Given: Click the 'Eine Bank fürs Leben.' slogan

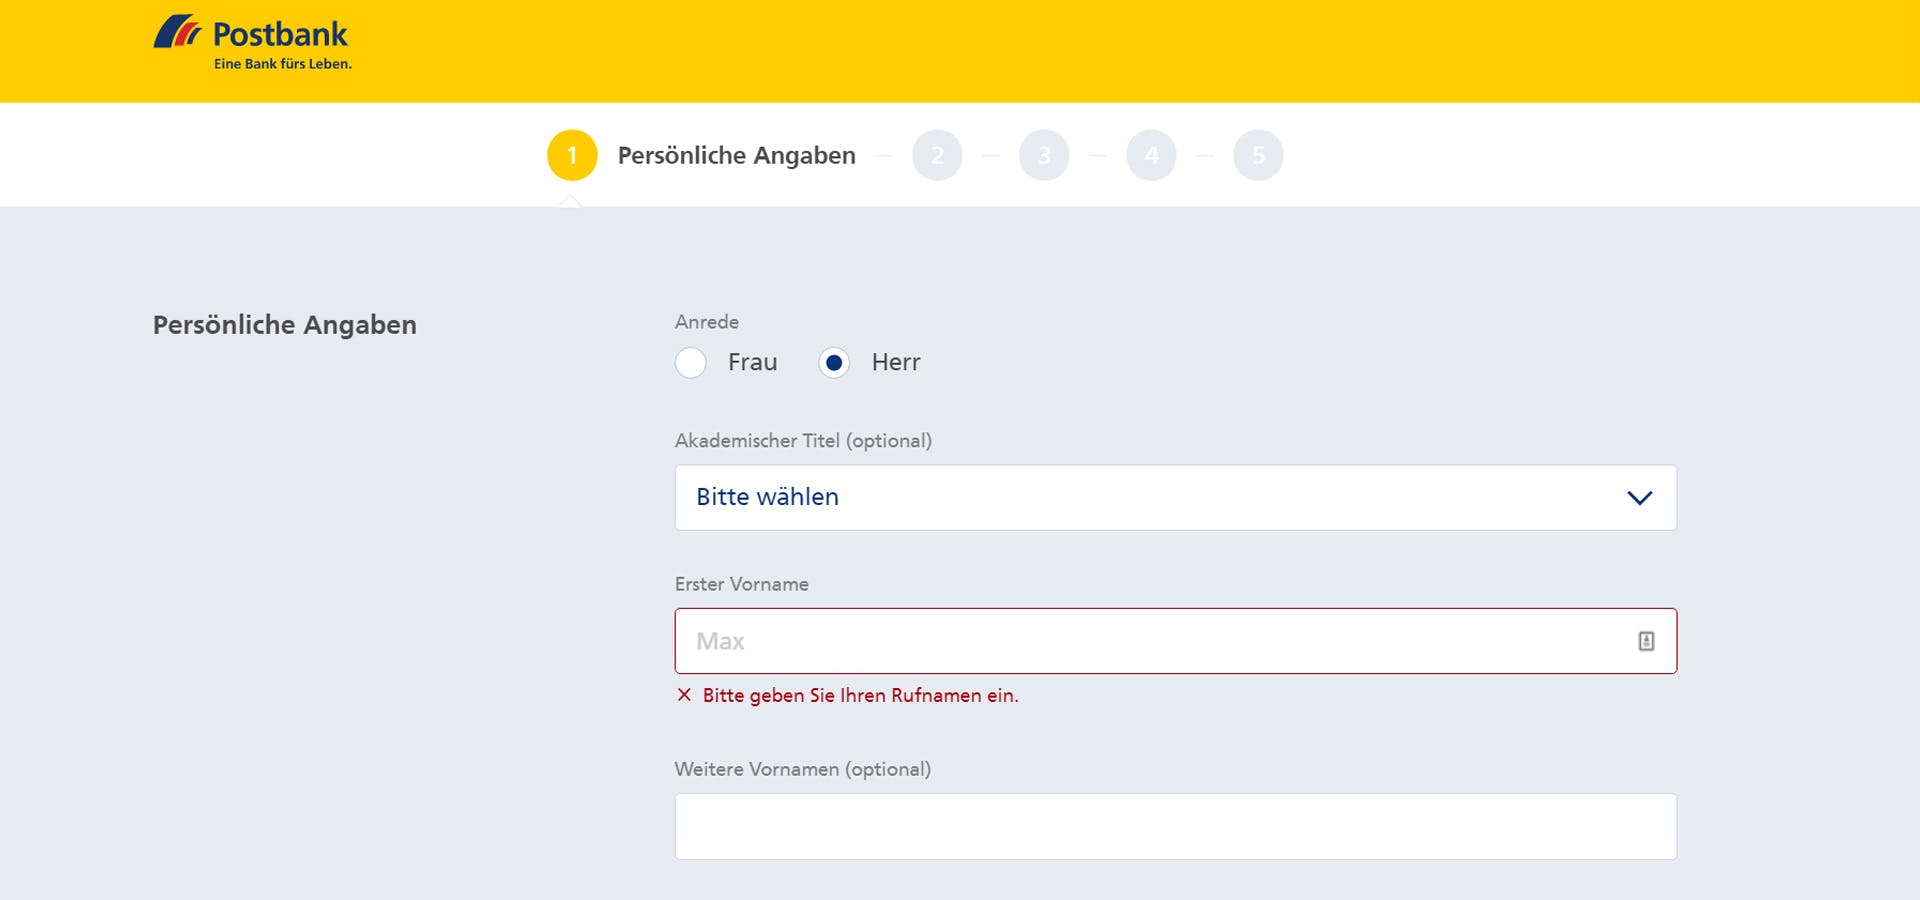Looking at the screenshot, I should [283, 64].
